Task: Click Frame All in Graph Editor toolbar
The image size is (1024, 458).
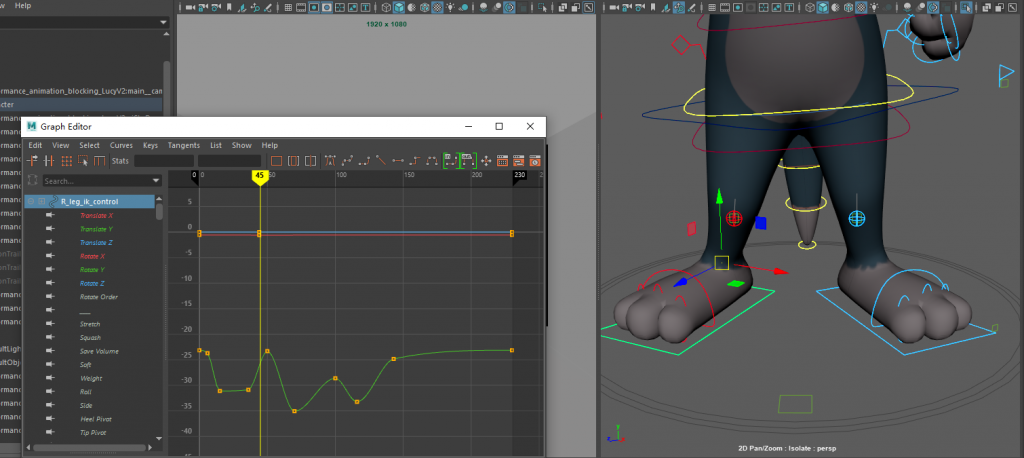Action: [x=276, y=161]
